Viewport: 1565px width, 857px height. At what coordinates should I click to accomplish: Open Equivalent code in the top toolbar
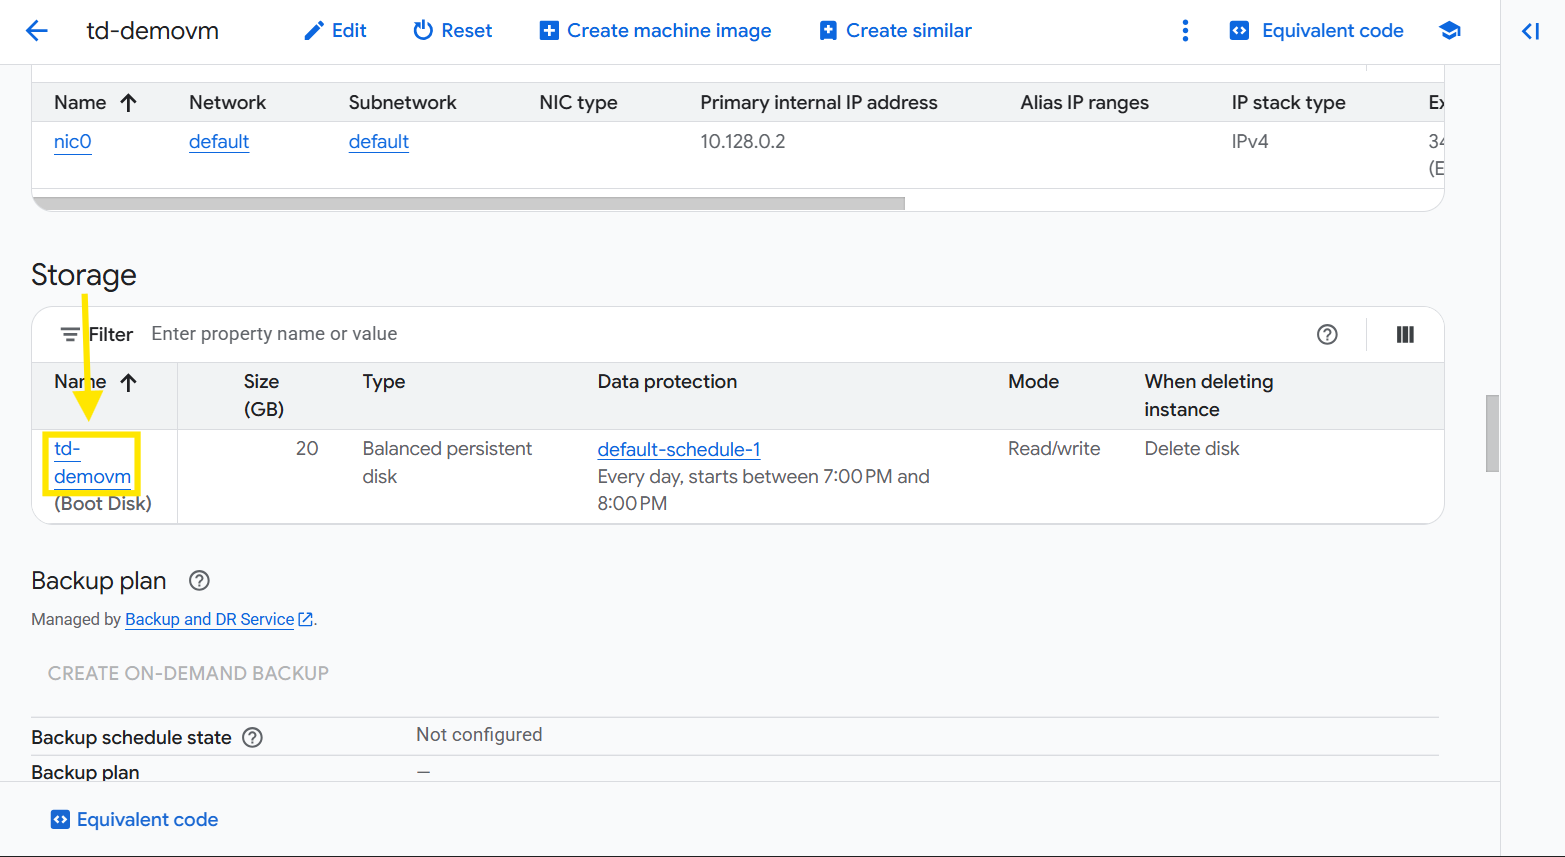[1317, 31]
